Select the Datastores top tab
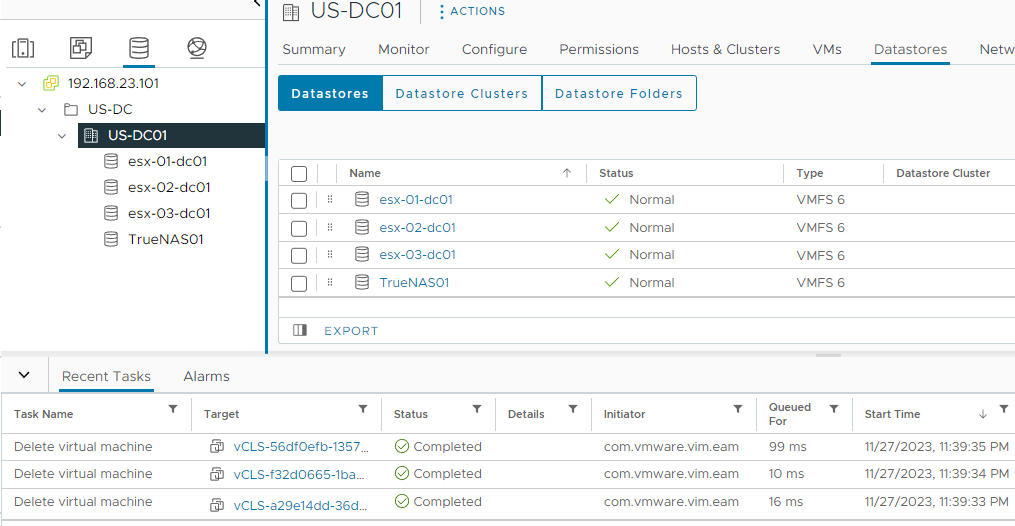This screenshot has width=1015, height=526. [910, 49]
